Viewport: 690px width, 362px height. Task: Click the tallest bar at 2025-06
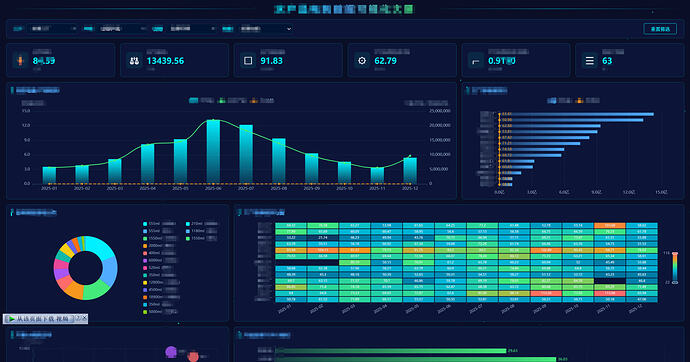tap(213, 152)
